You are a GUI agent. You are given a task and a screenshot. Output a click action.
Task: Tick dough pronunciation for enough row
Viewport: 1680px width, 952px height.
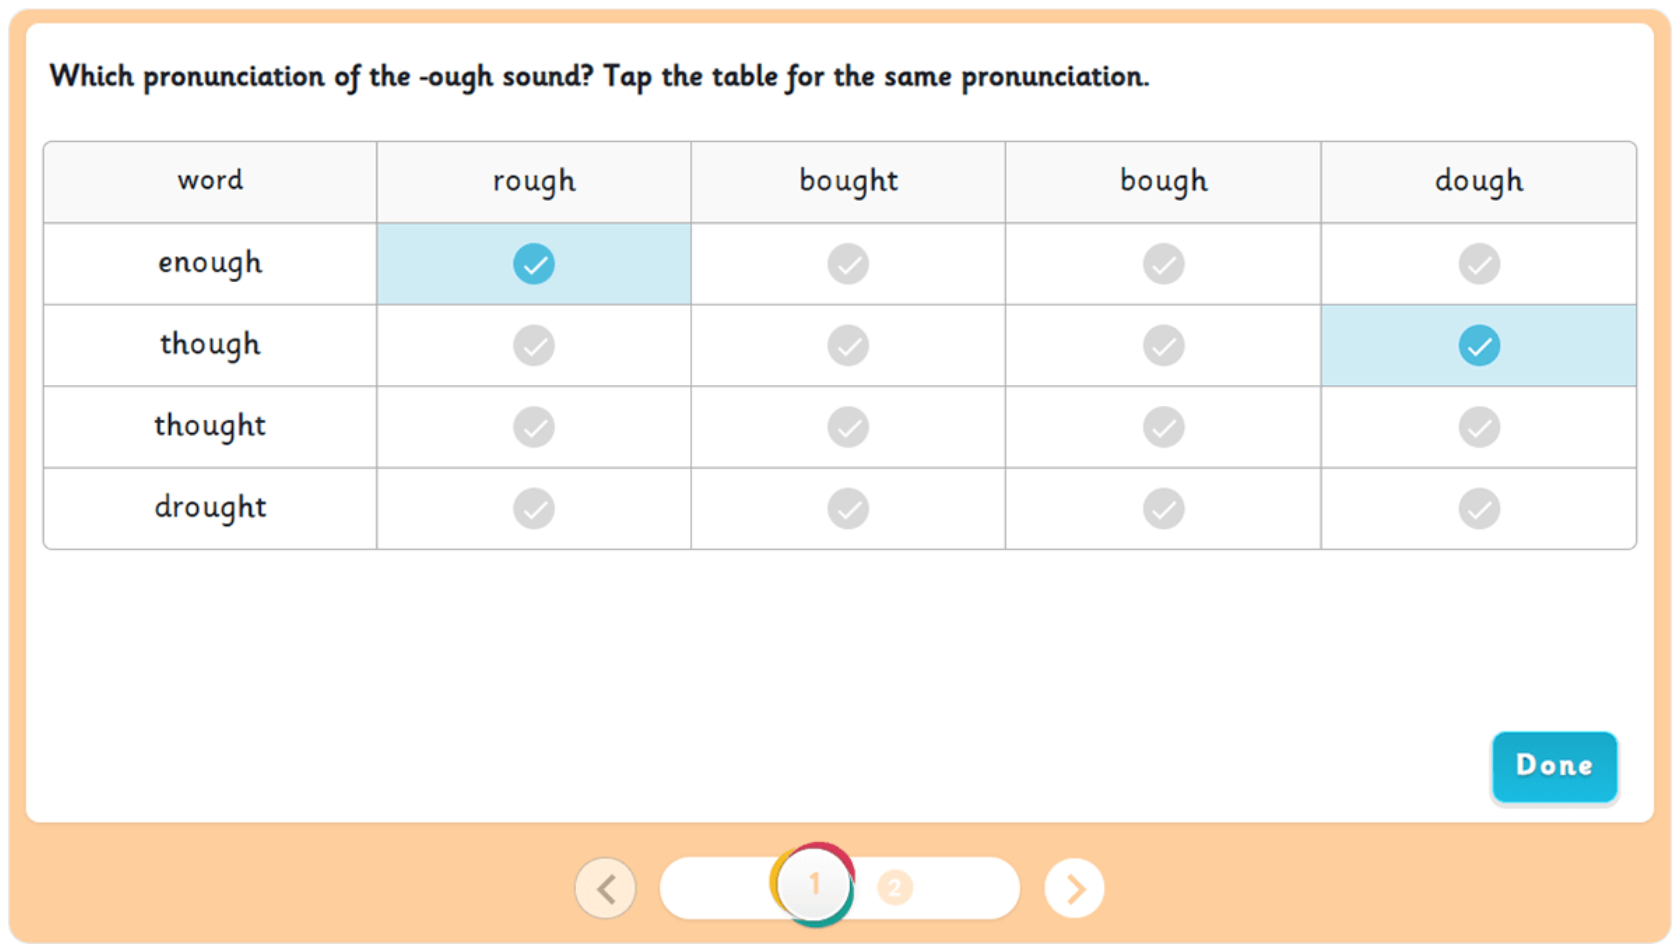click(x=1479, y=264)
